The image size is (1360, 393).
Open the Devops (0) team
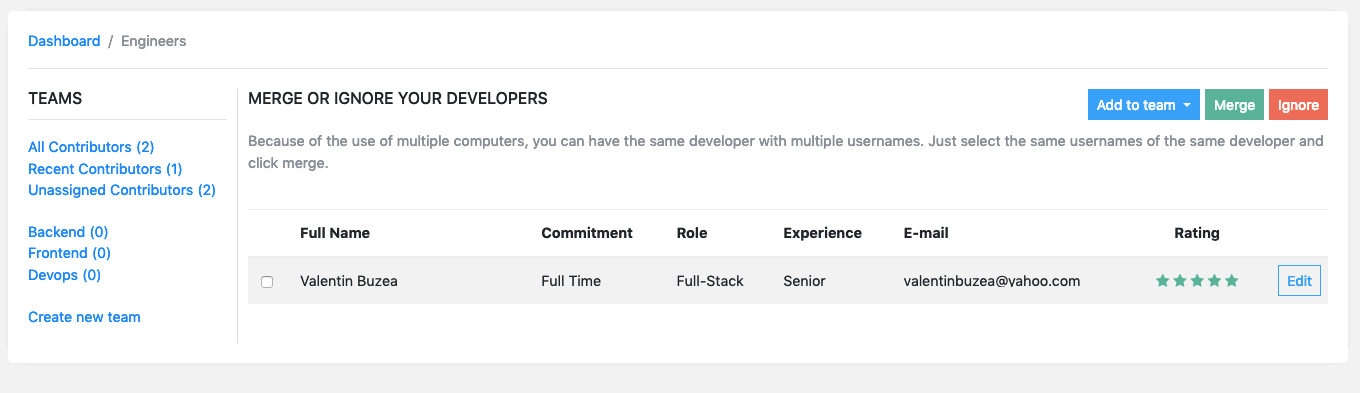[x=64, y=275]
